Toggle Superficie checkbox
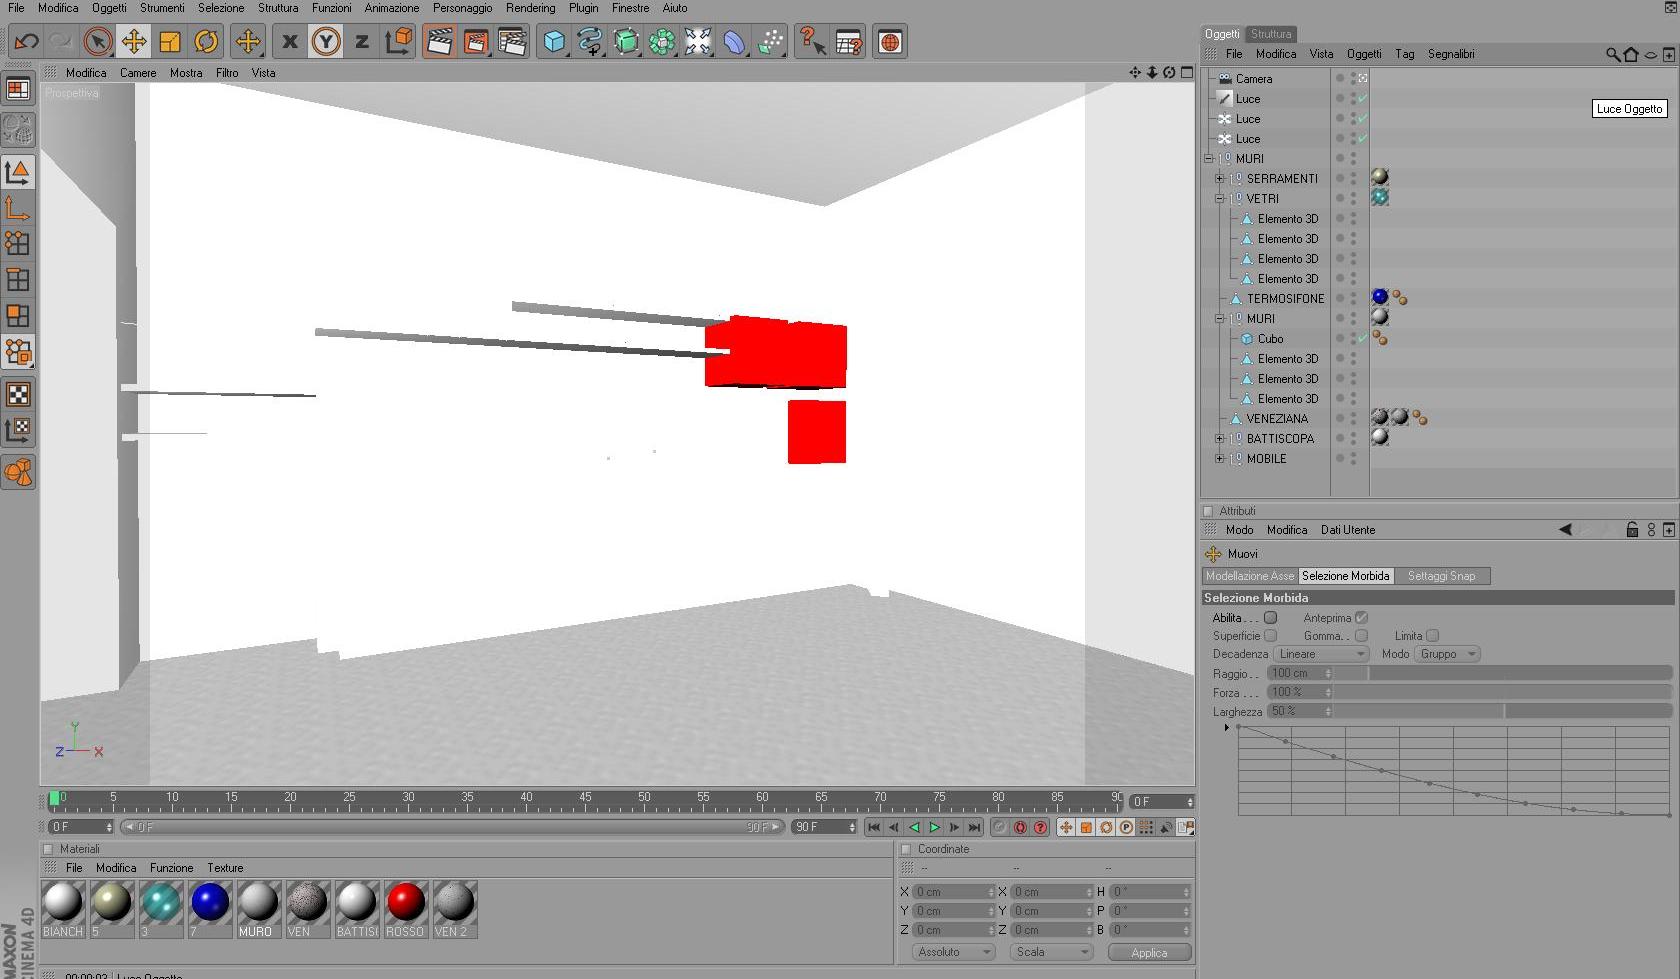The image size is (1680, 979). click(x=1271, y=636)
